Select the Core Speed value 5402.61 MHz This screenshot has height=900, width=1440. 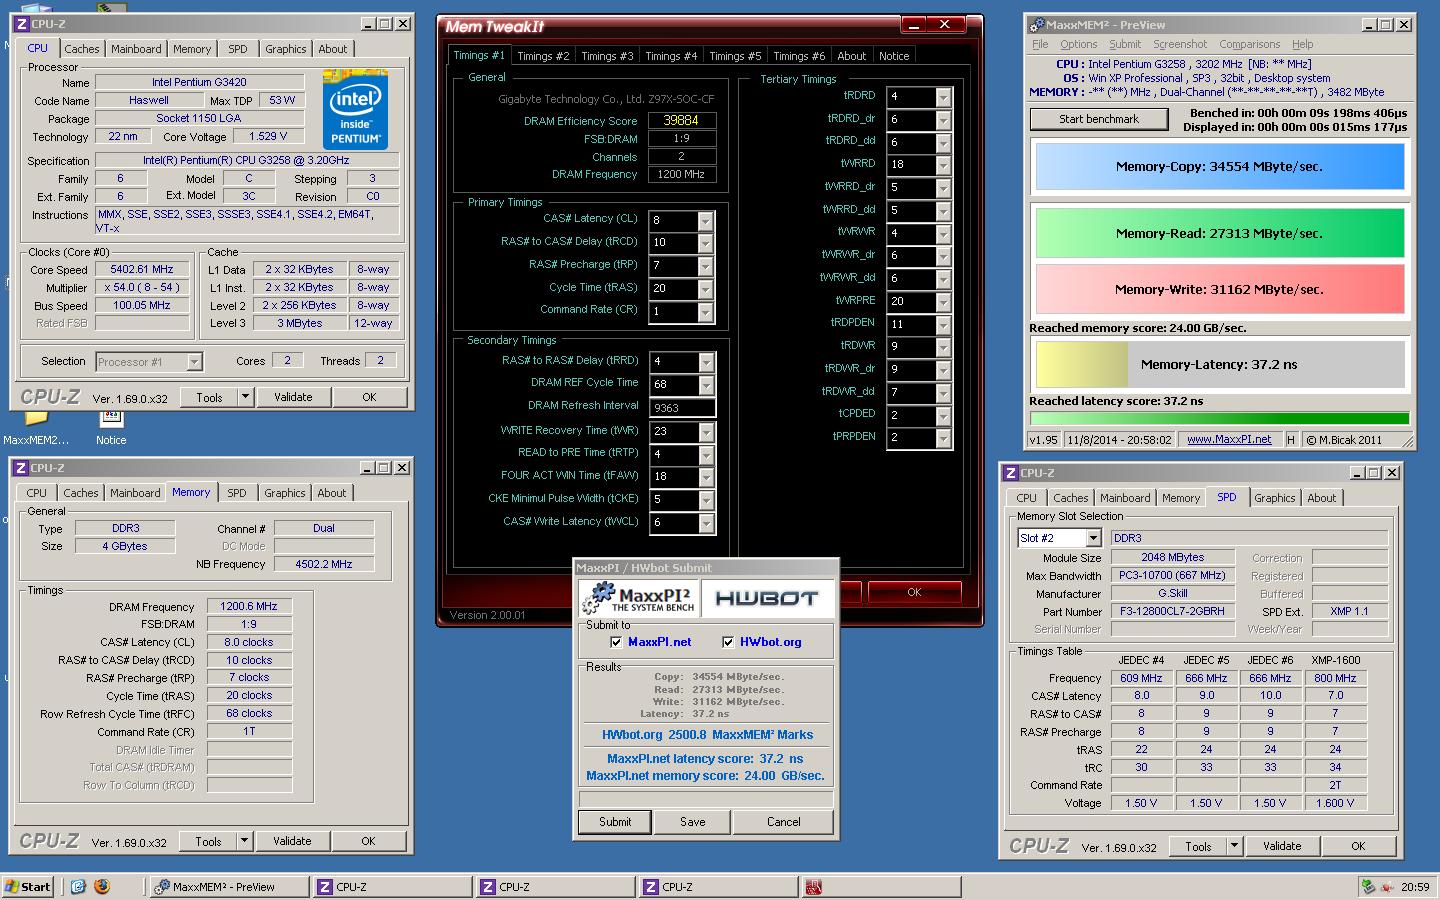[142, 270]
